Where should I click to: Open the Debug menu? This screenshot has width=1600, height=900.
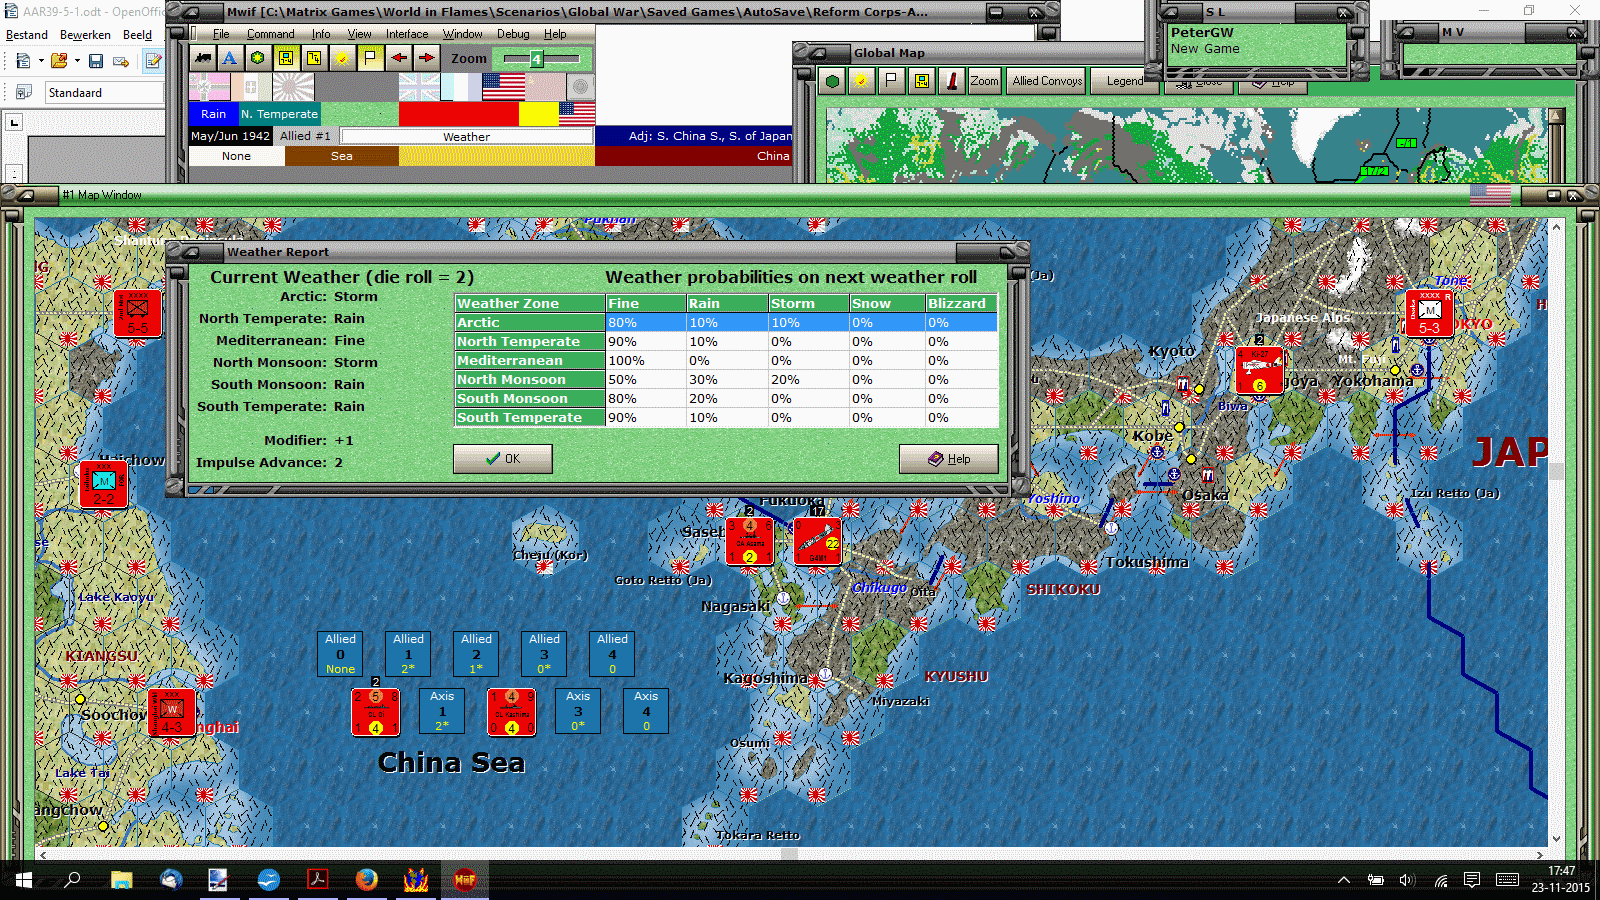coord(513,34)
